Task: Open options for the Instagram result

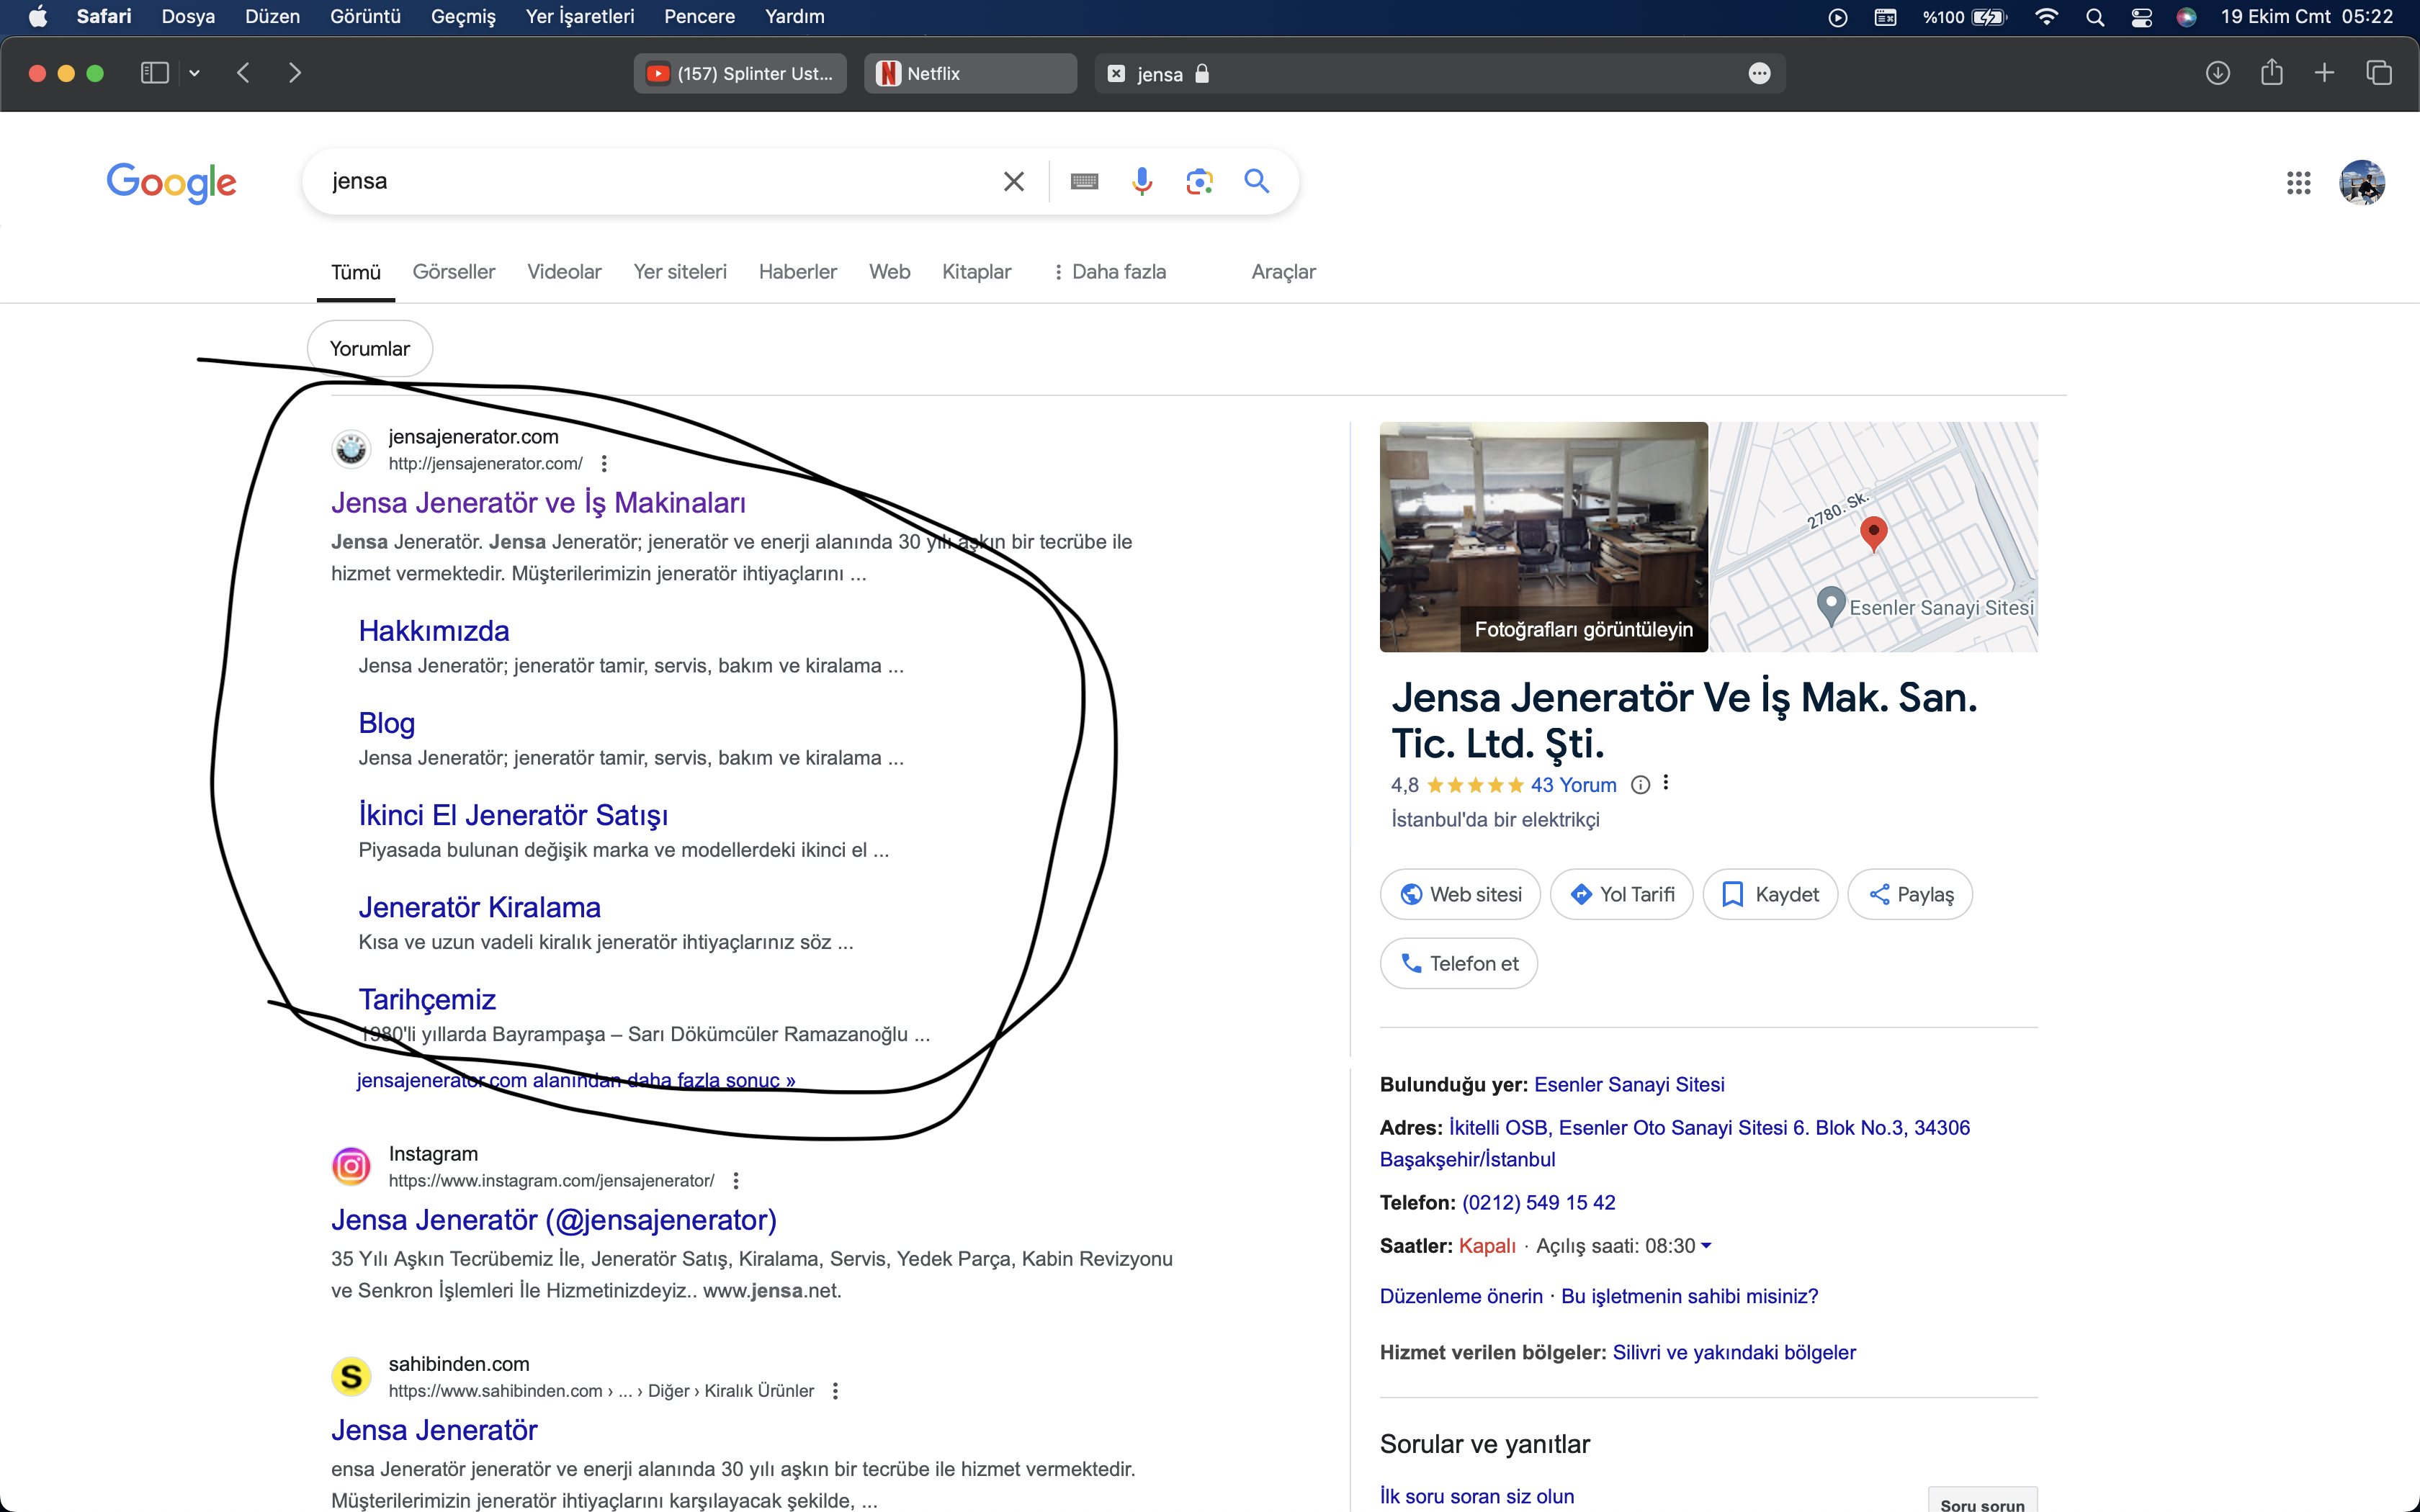Action: 736,1181
